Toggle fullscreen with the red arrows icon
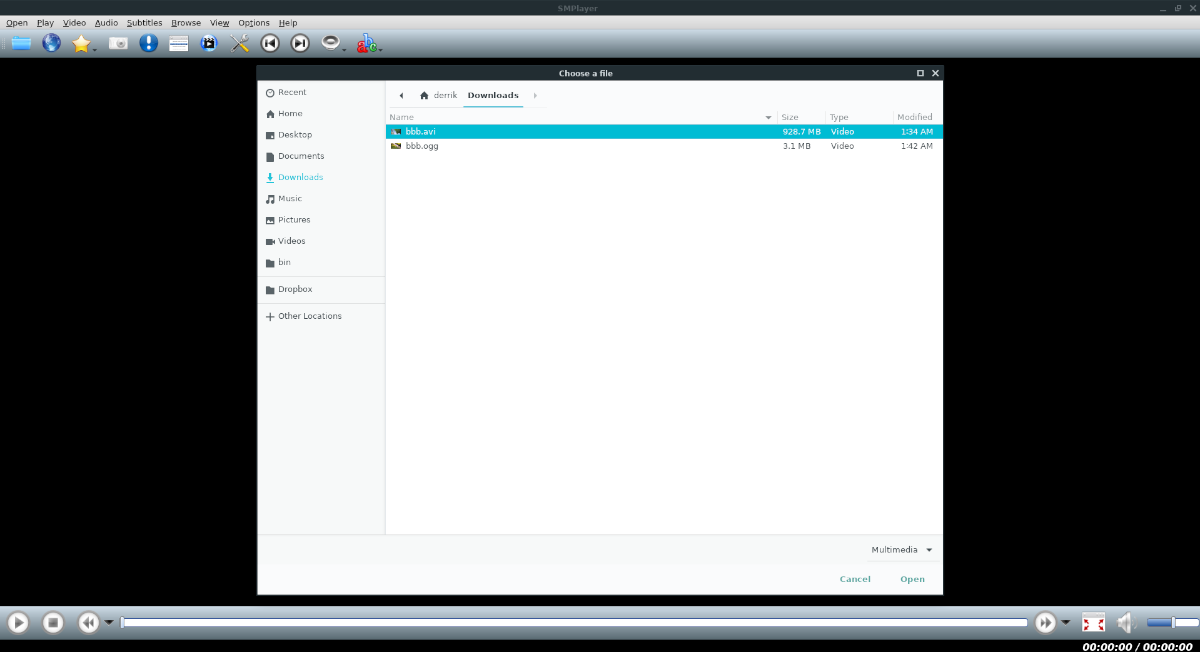 point(1093,622)
